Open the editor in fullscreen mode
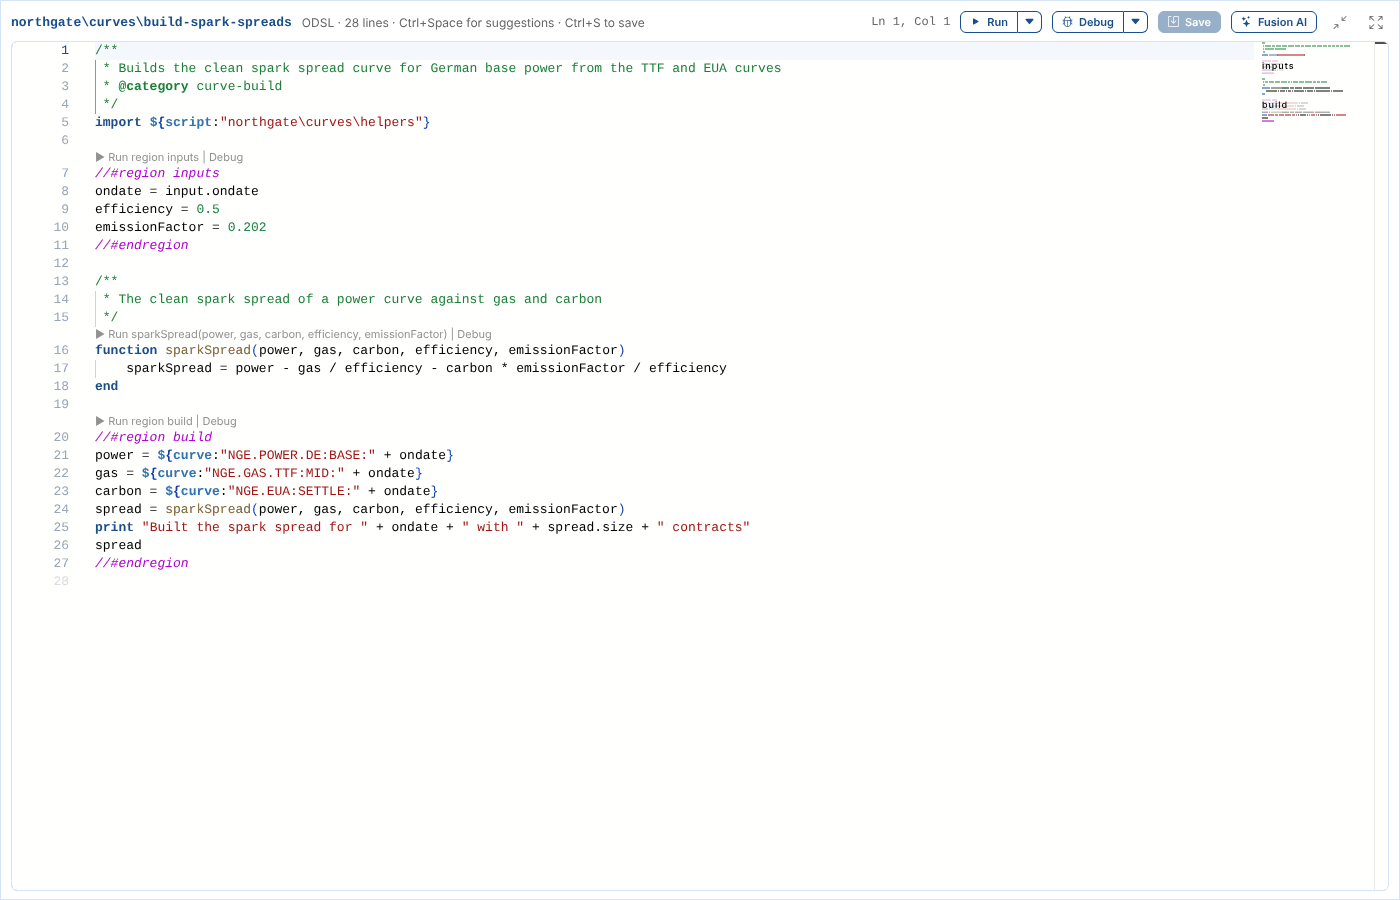The image size is (1400, 900). [x=1376, y=22]
